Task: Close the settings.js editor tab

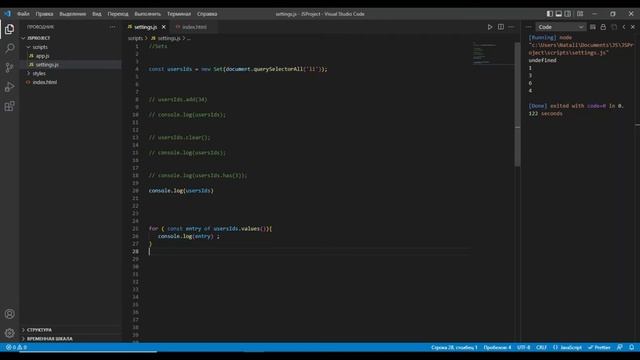Action: click(x=164, y=27)
